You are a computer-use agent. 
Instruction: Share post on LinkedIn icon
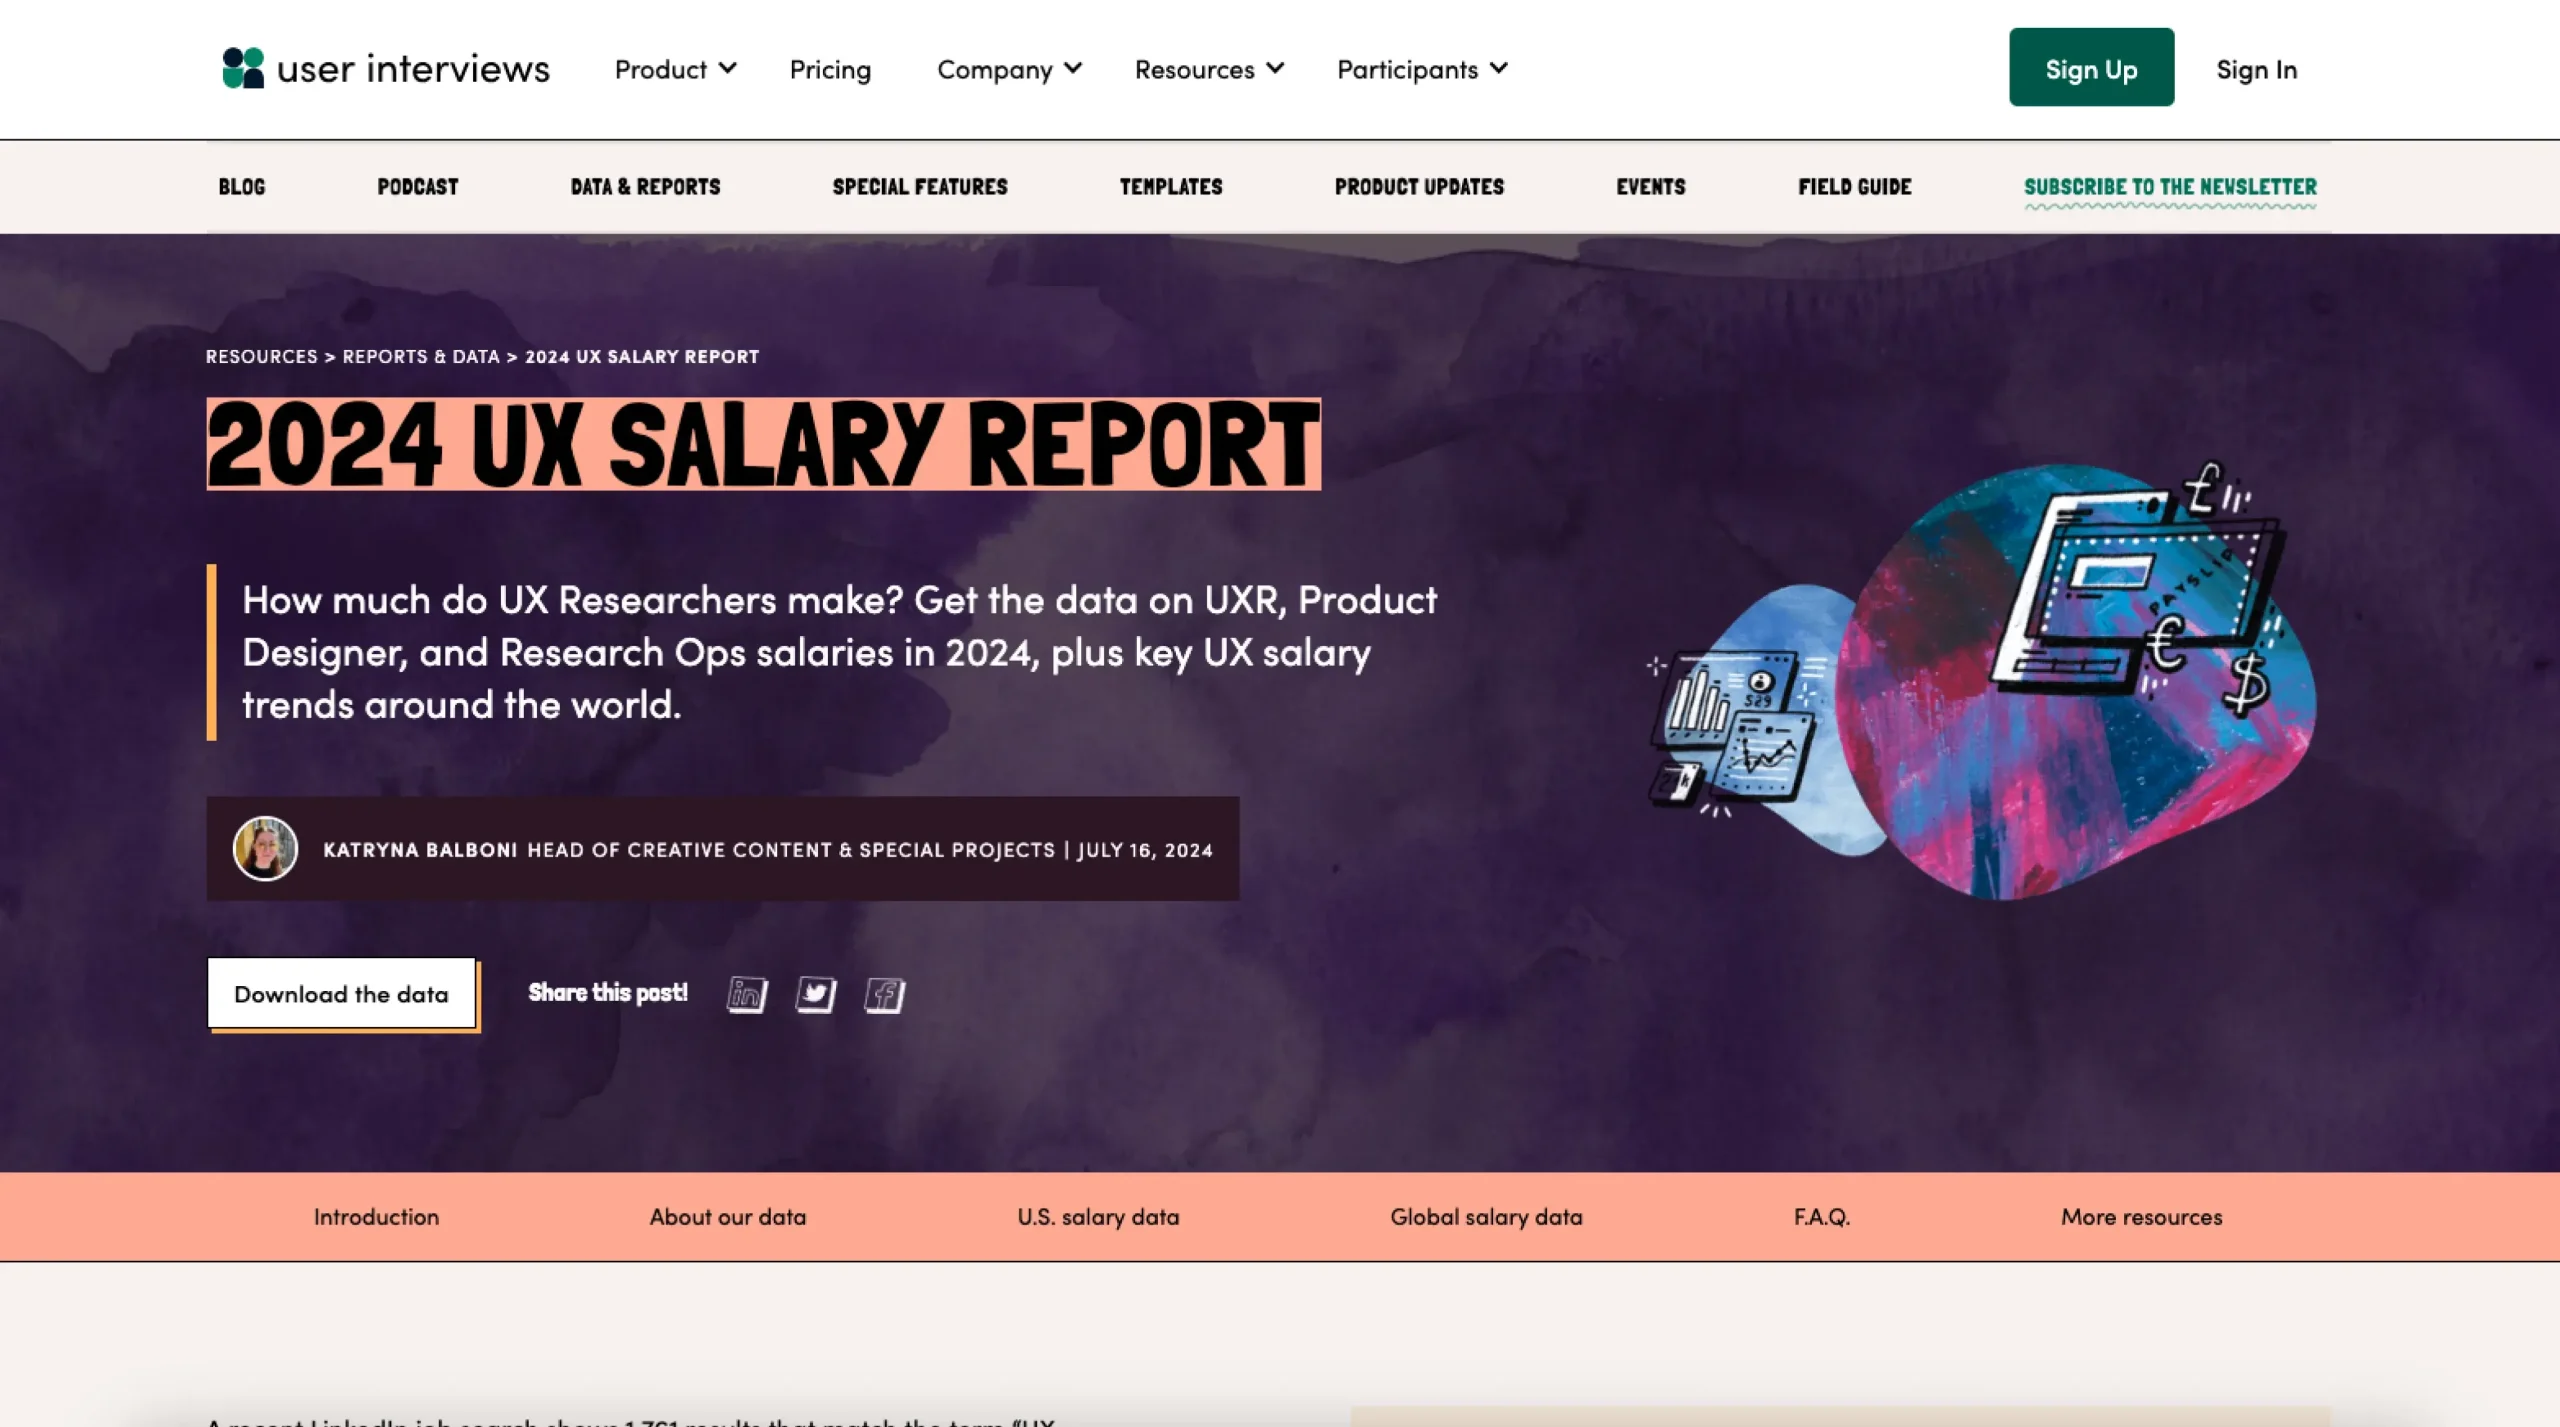[x=747, y=994]
